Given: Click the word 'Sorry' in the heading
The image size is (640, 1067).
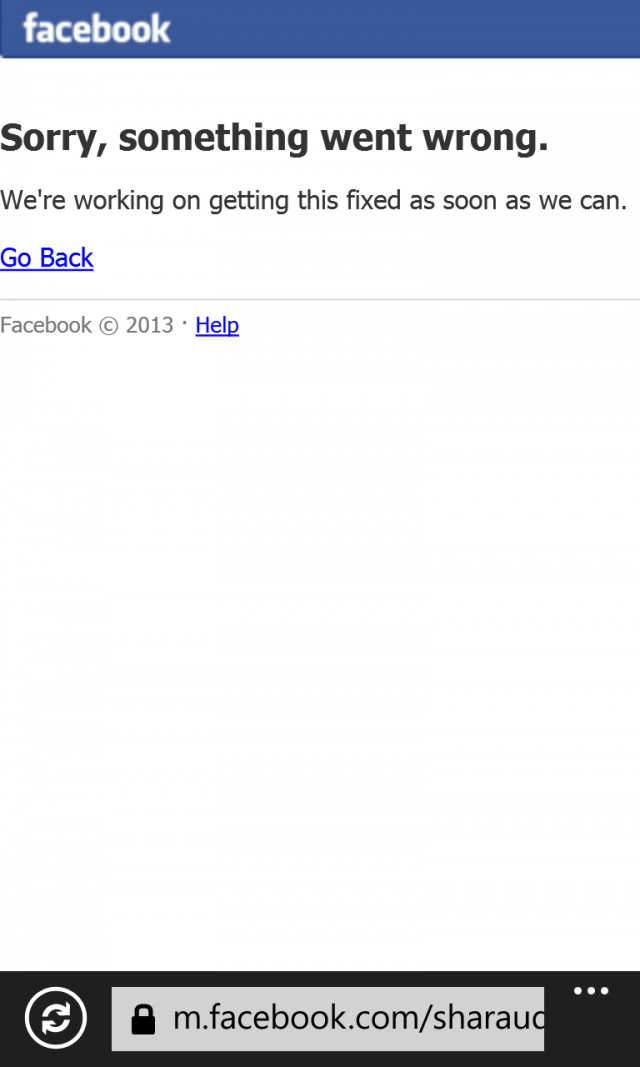Looking at the screenshot, I should (x=50, y=139).
